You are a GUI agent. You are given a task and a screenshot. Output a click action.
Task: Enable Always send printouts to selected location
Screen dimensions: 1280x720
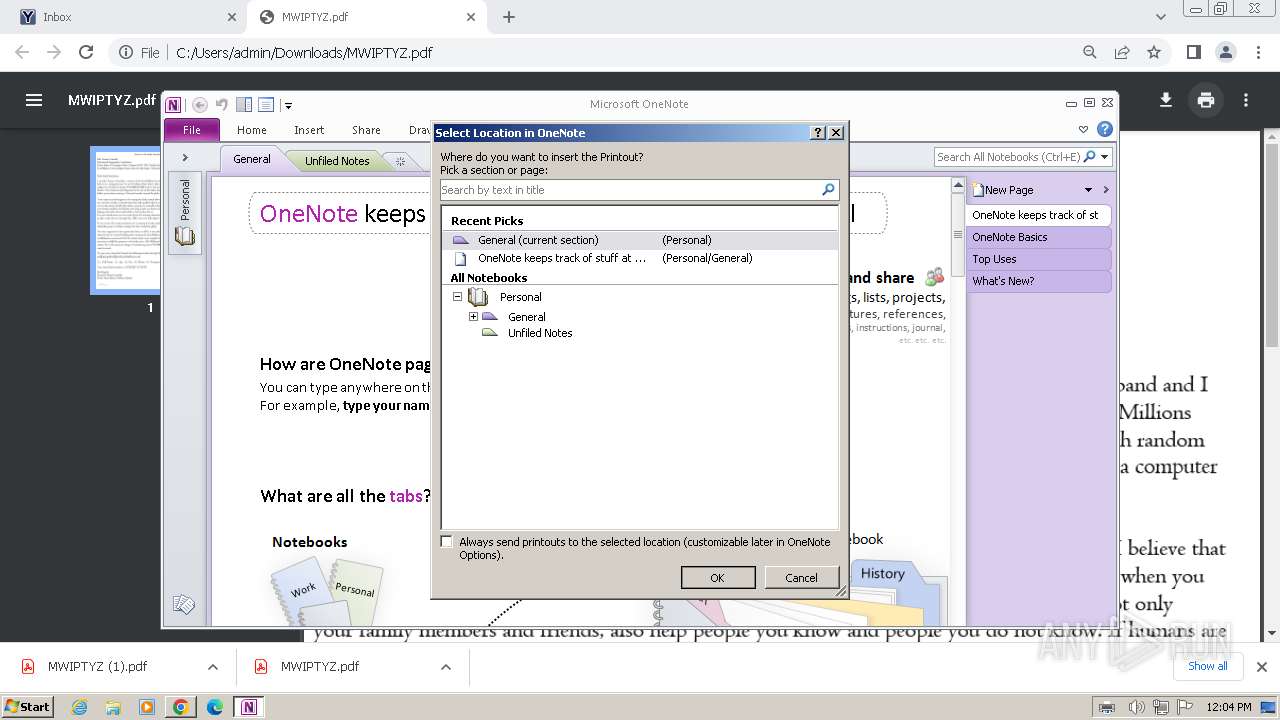446,542
